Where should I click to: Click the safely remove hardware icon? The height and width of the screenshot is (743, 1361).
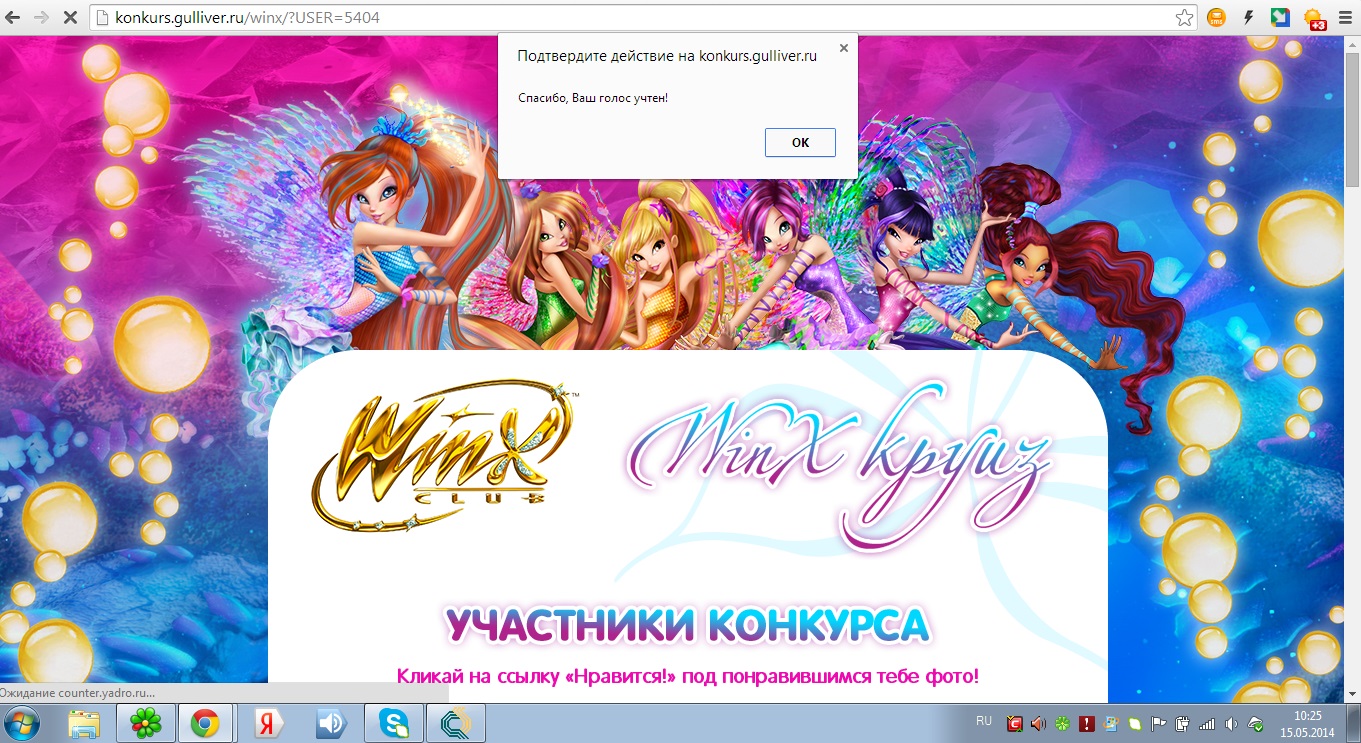(1256, 724)
